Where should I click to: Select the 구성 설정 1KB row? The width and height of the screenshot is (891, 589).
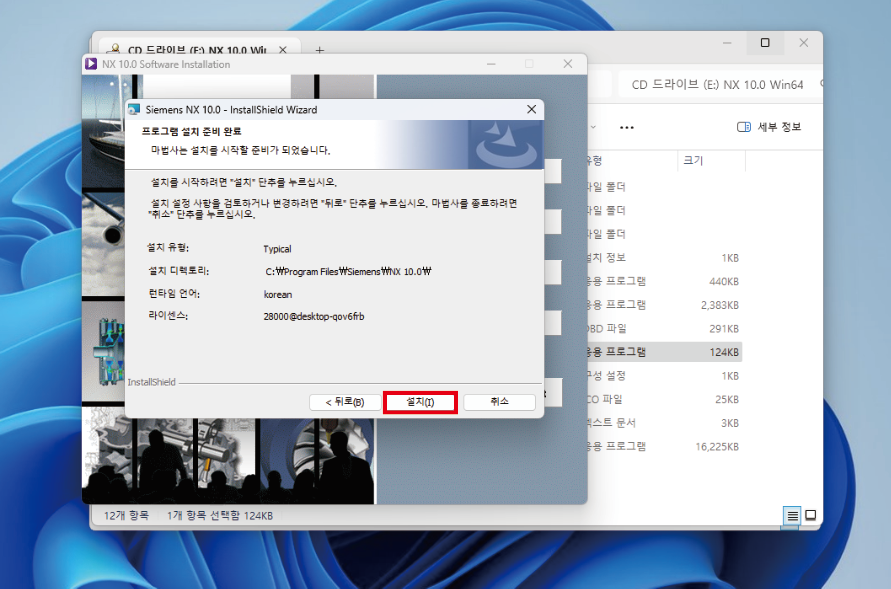click(x=665, y=375)
